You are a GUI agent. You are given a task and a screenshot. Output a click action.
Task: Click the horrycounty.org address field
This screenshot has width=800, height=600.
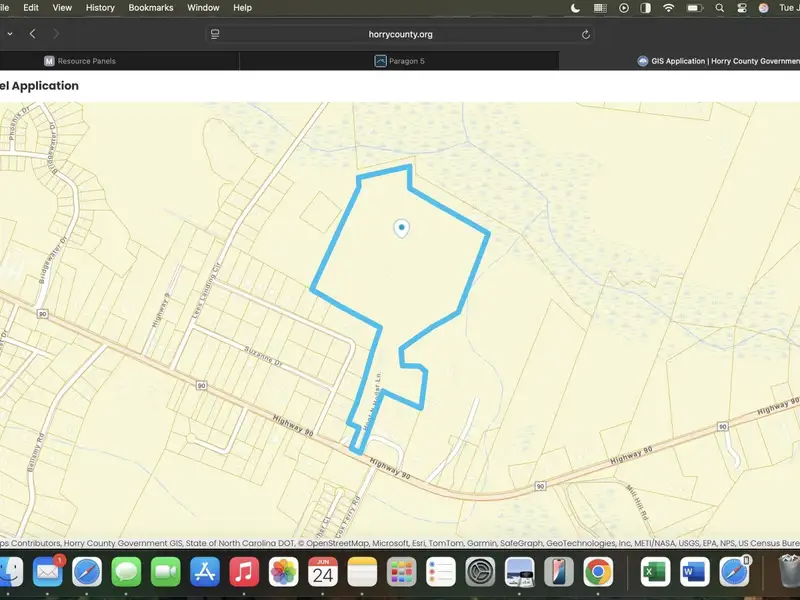pos(400,34)
